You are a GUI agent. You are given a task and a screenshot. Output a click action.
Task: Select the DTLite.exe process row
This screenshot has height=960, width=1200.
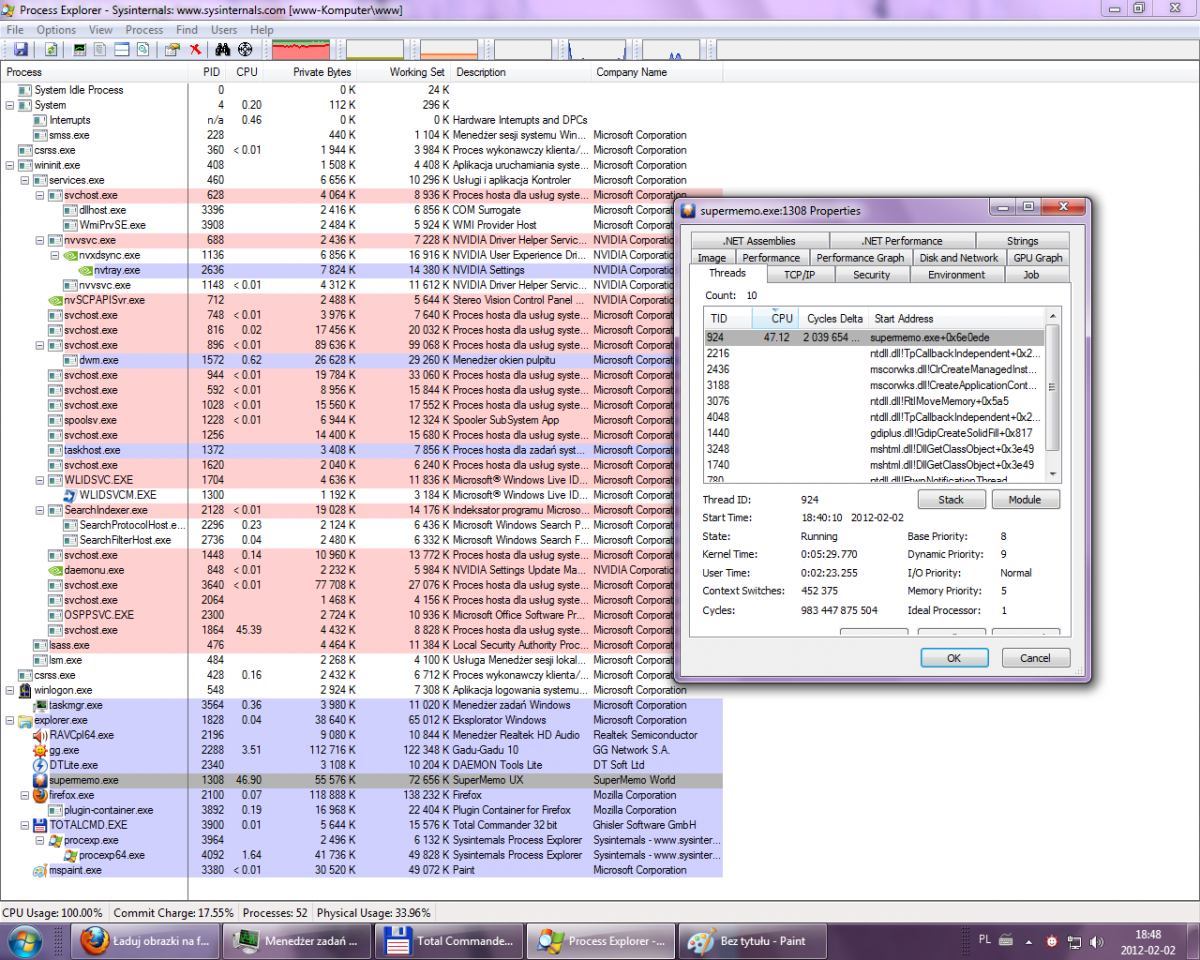[x=361, y=765]
